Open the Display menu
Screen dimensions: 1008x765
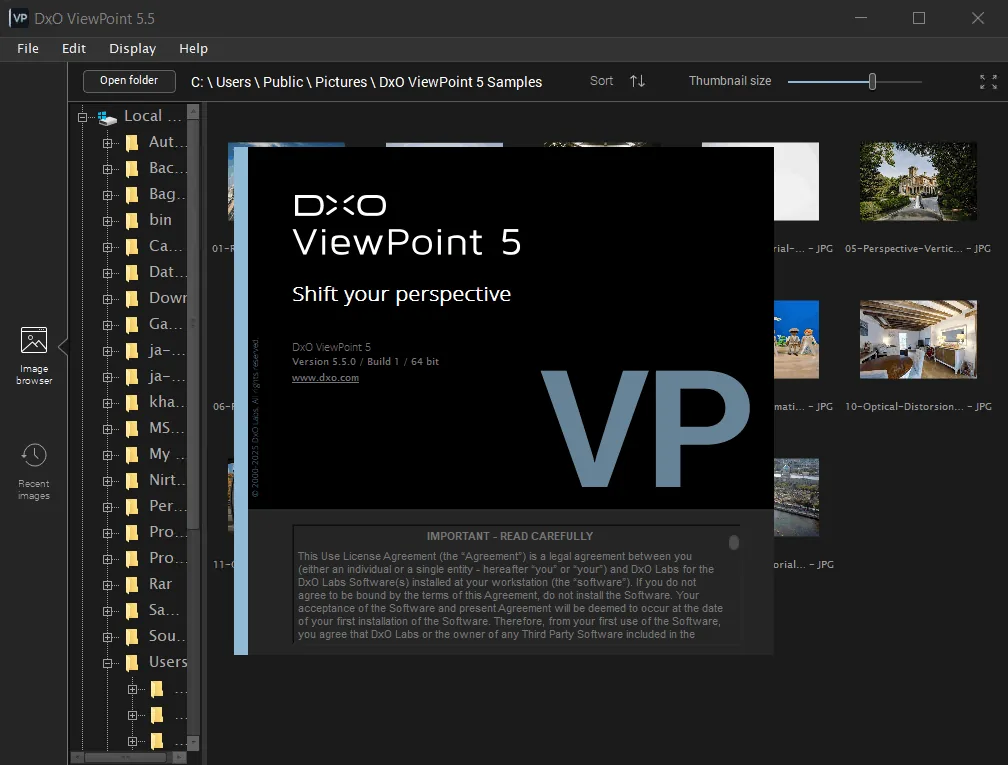[132, 49]
